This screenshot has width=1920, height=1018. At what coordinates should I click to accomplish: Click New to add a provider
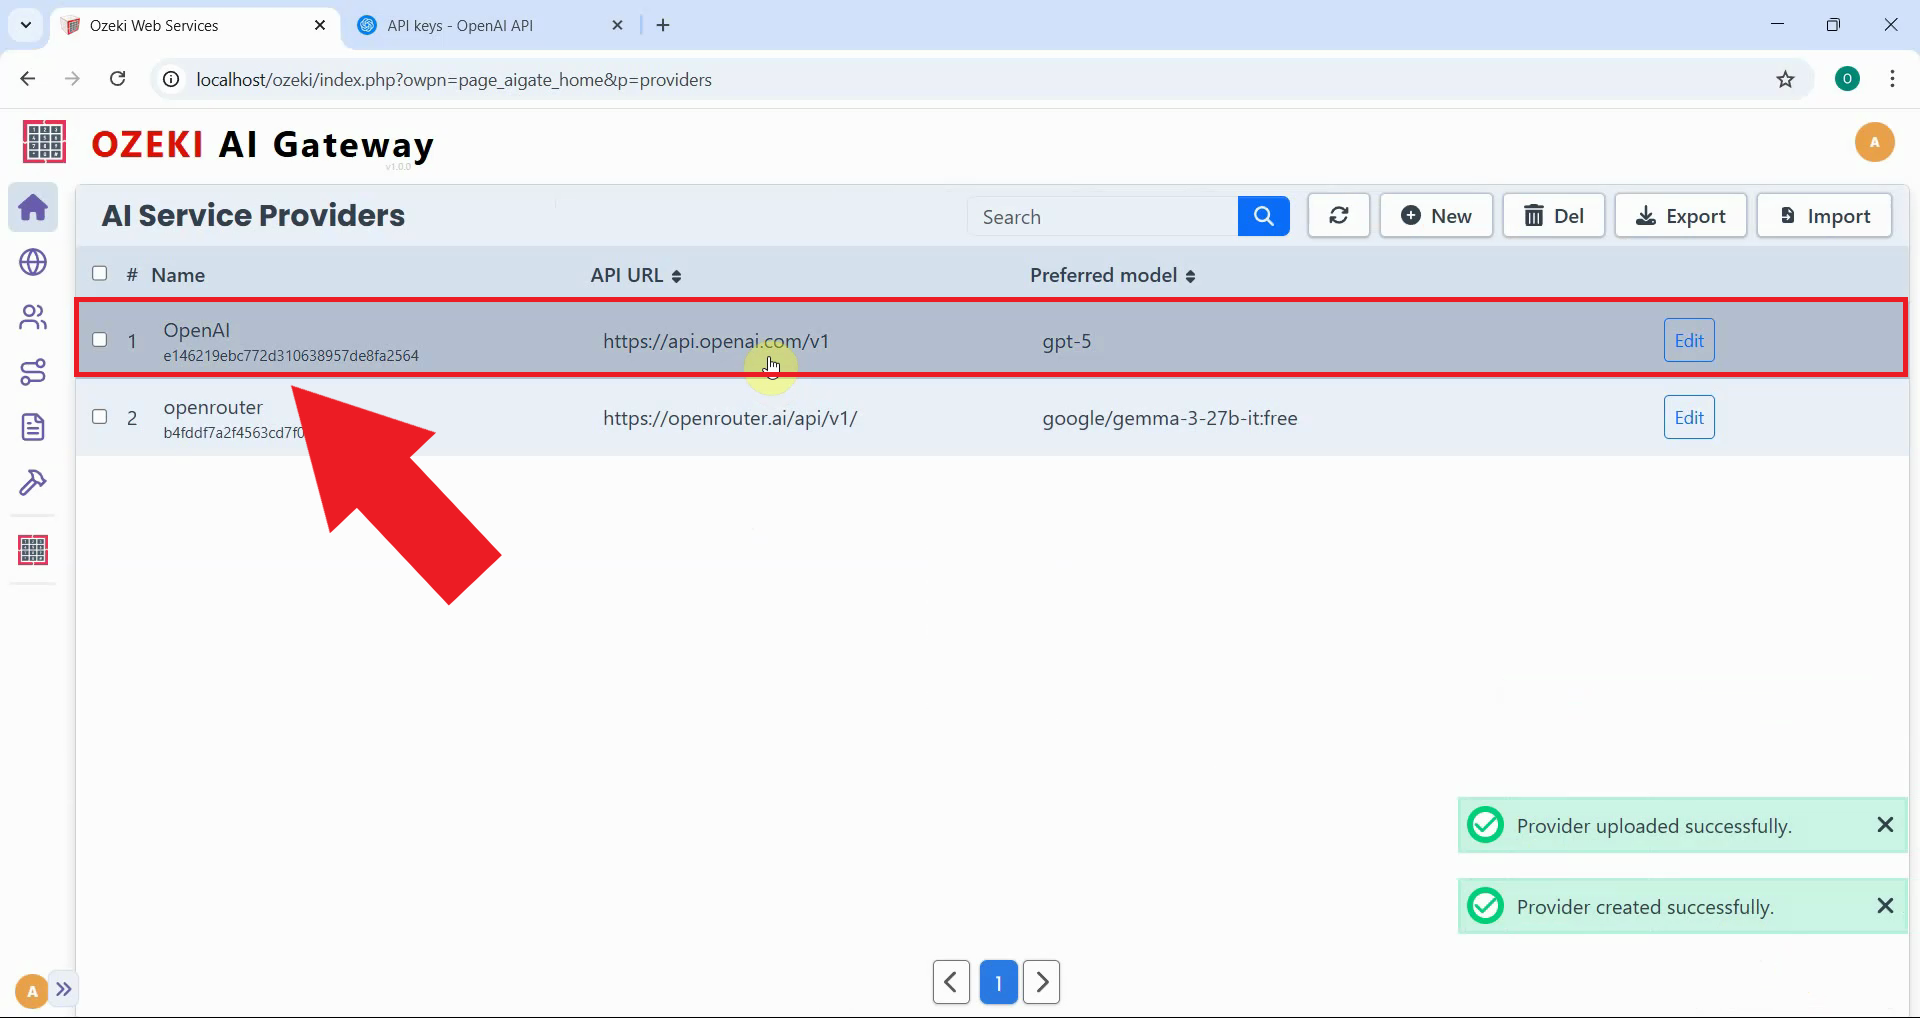(1436, 216)
